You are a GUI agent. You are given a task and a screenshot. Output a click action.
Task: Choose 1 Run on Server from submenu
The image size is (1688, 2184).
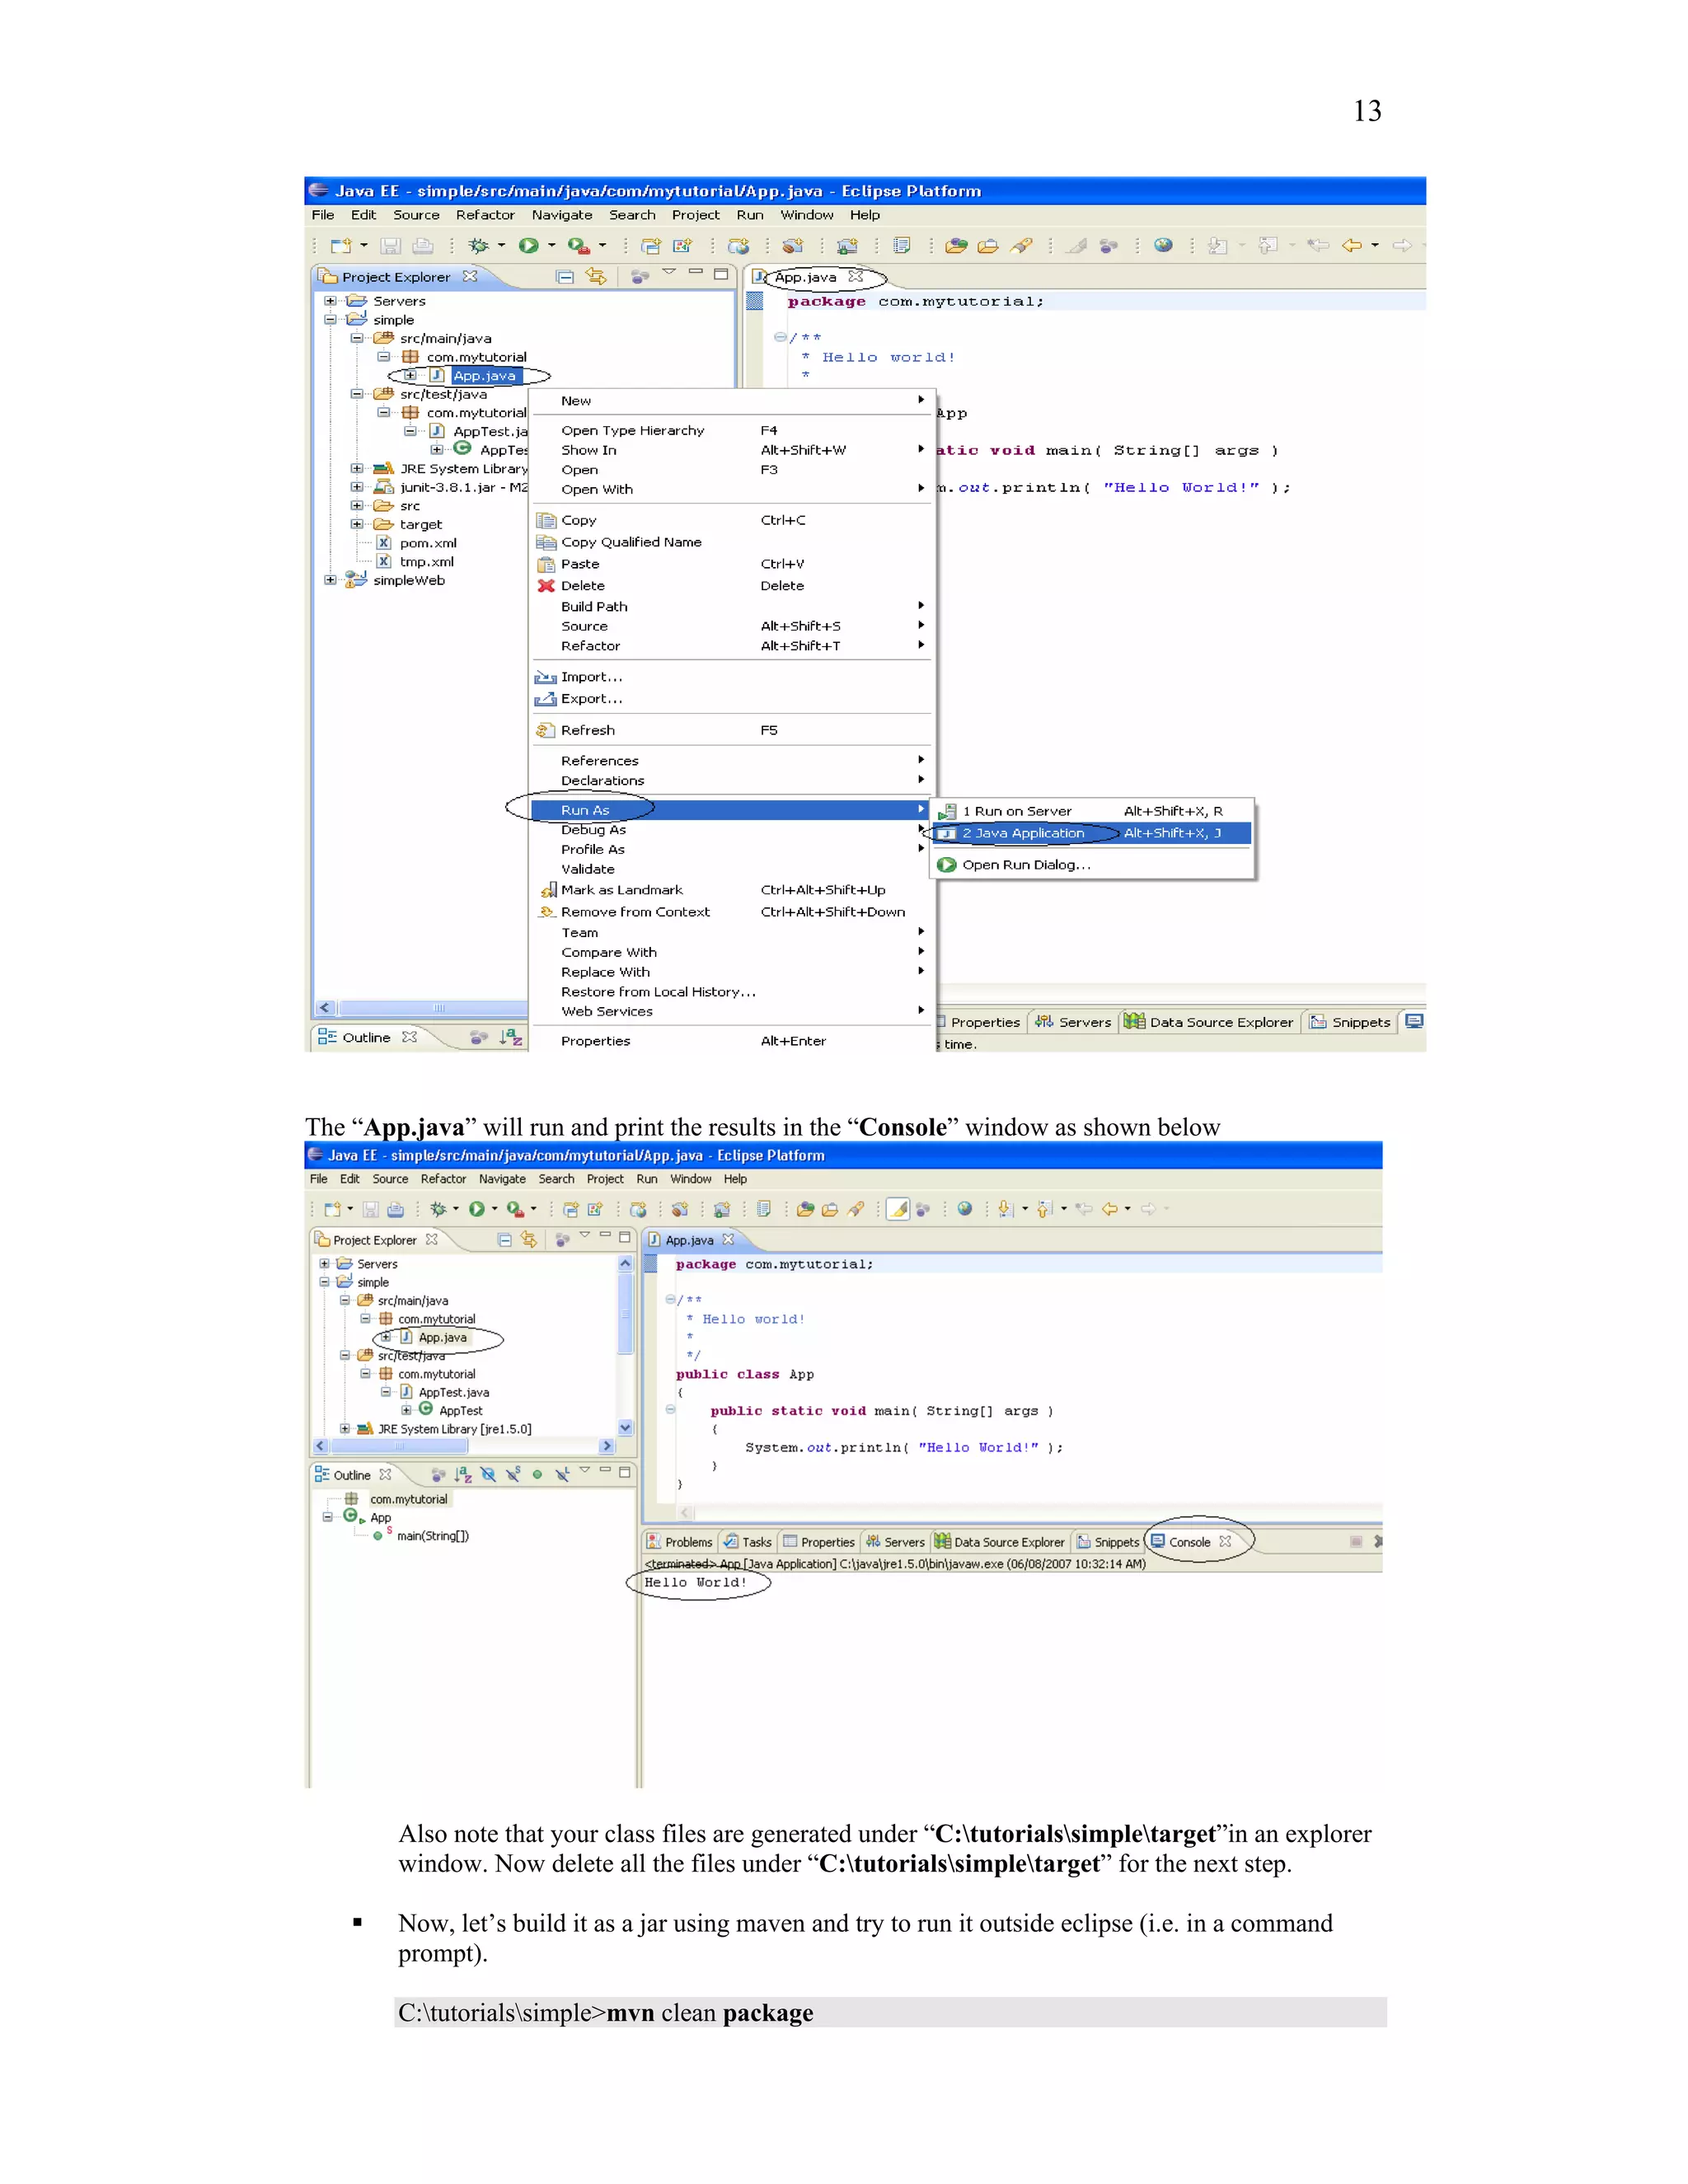[1092, 811]
